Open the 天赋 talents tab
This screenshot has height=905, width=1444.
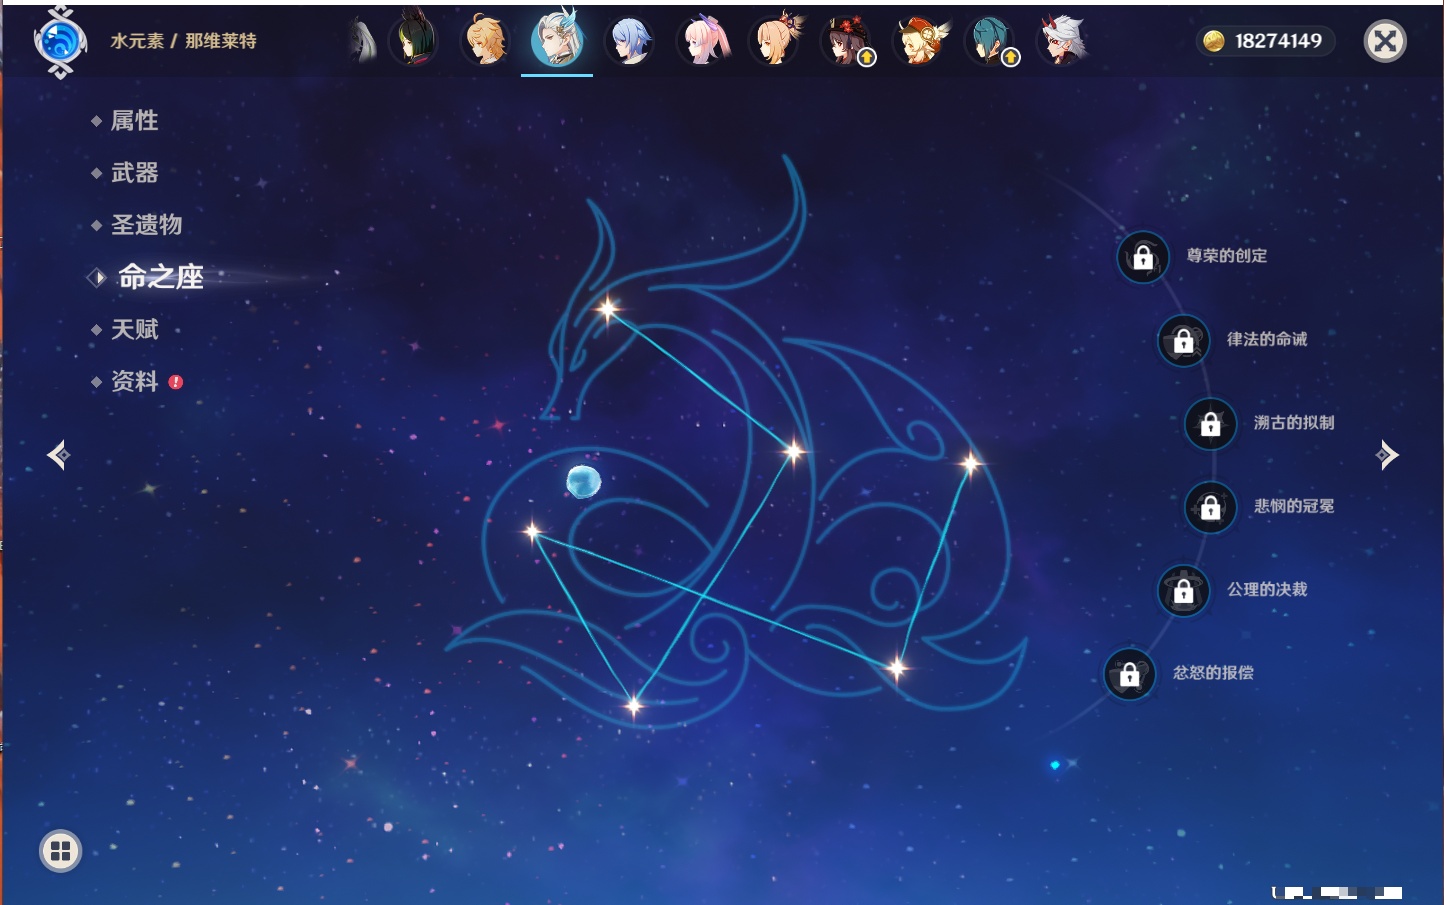[x=134, y=329]
